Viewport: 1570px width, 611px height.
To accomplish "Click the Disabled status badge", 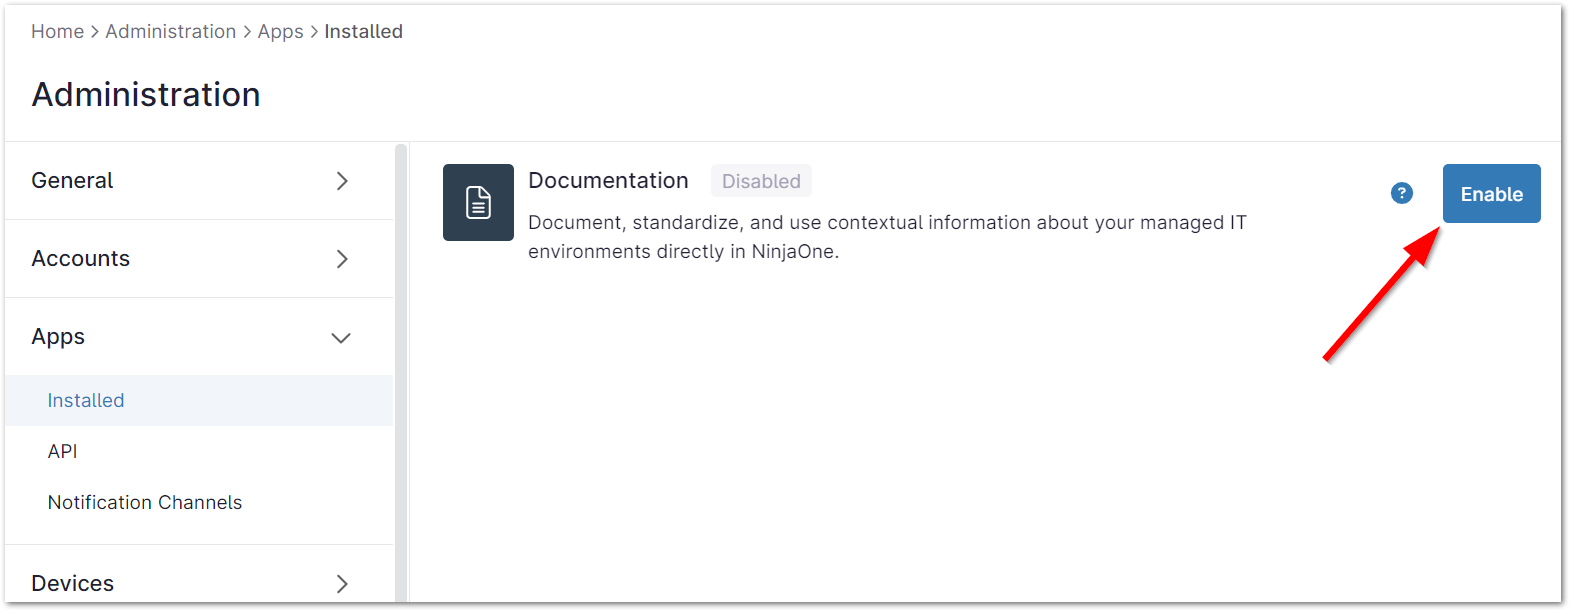I will (x=761, y=181).
